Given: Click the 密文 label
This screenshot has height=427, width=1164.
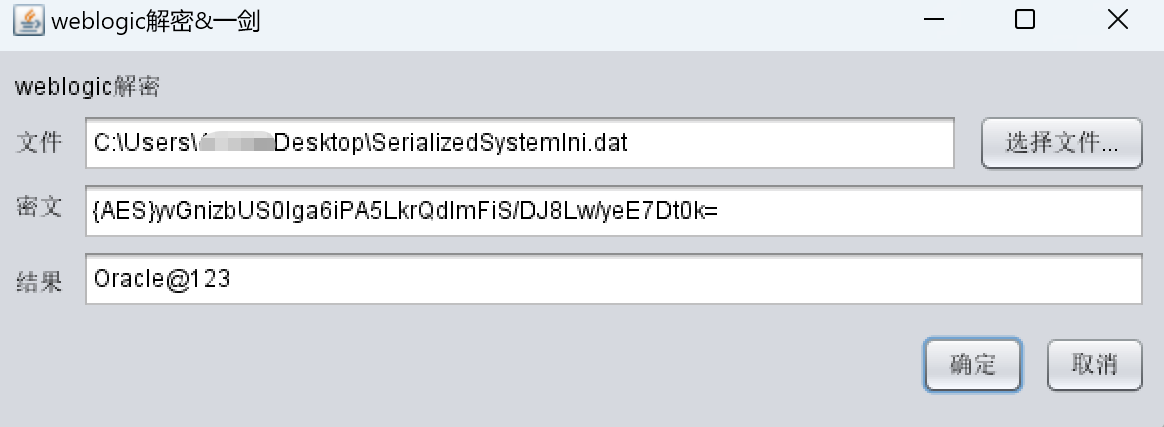Looking at the screenshot, I should click(x=39, y=209).
